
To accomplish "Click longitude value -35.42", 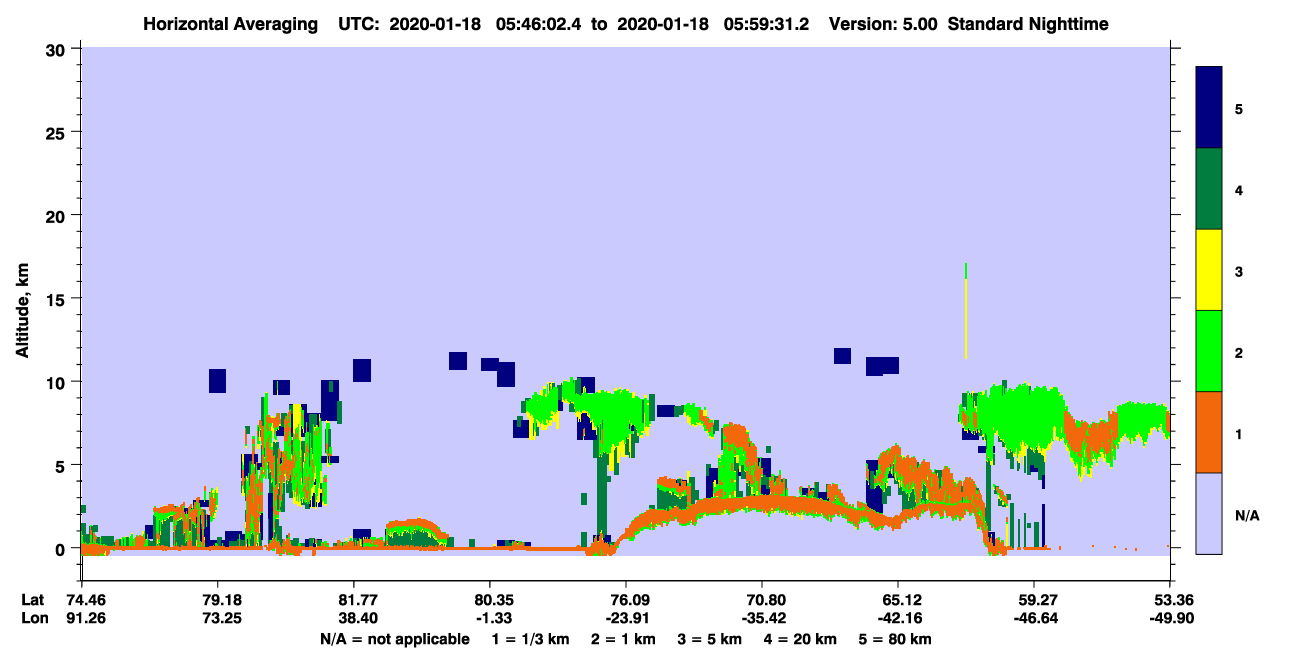I will click(762, 618).
